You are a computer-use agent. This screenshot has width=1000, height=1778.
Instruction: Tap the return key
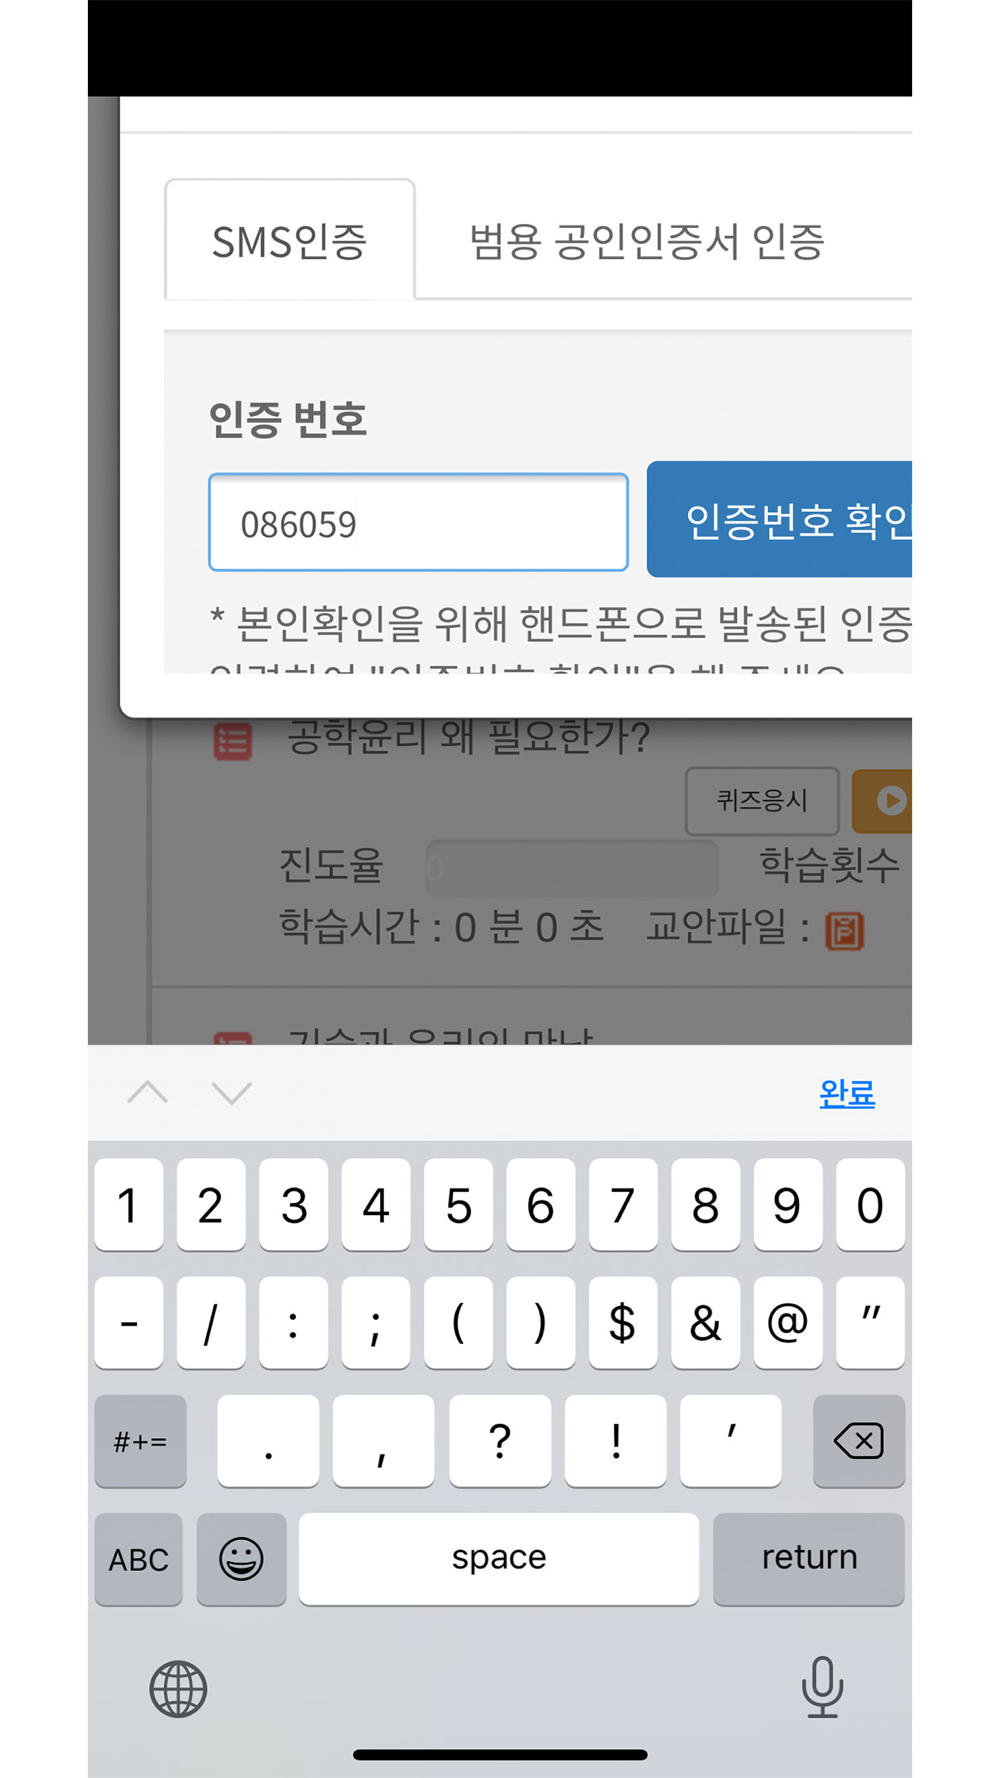coord(809,1558)
